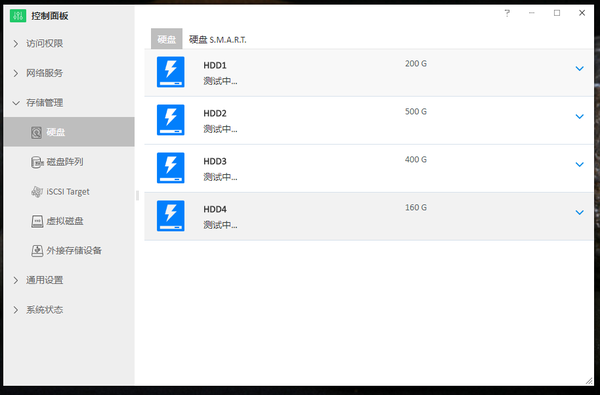Expand HDD4 details chevron
This screenshot has height=395, width=600.
point(579,212)
